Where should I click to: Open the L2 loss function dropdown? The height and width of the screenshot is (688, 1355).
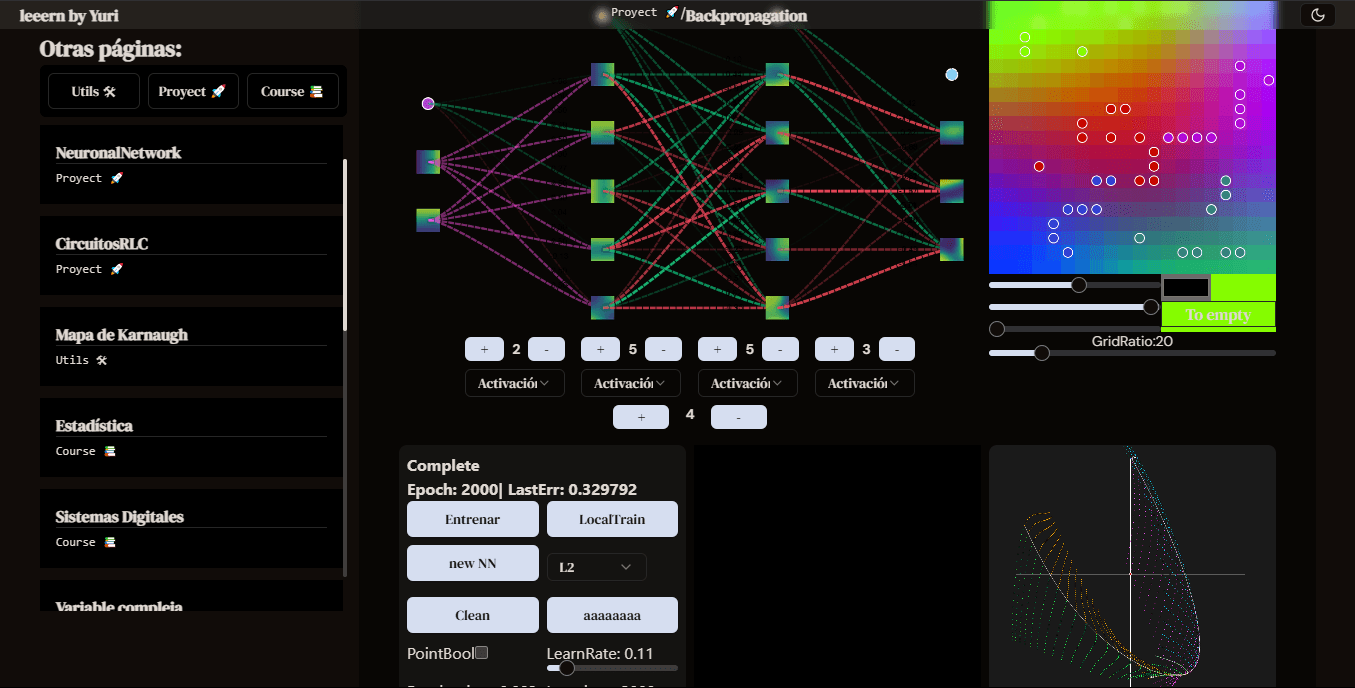(597, 567)
